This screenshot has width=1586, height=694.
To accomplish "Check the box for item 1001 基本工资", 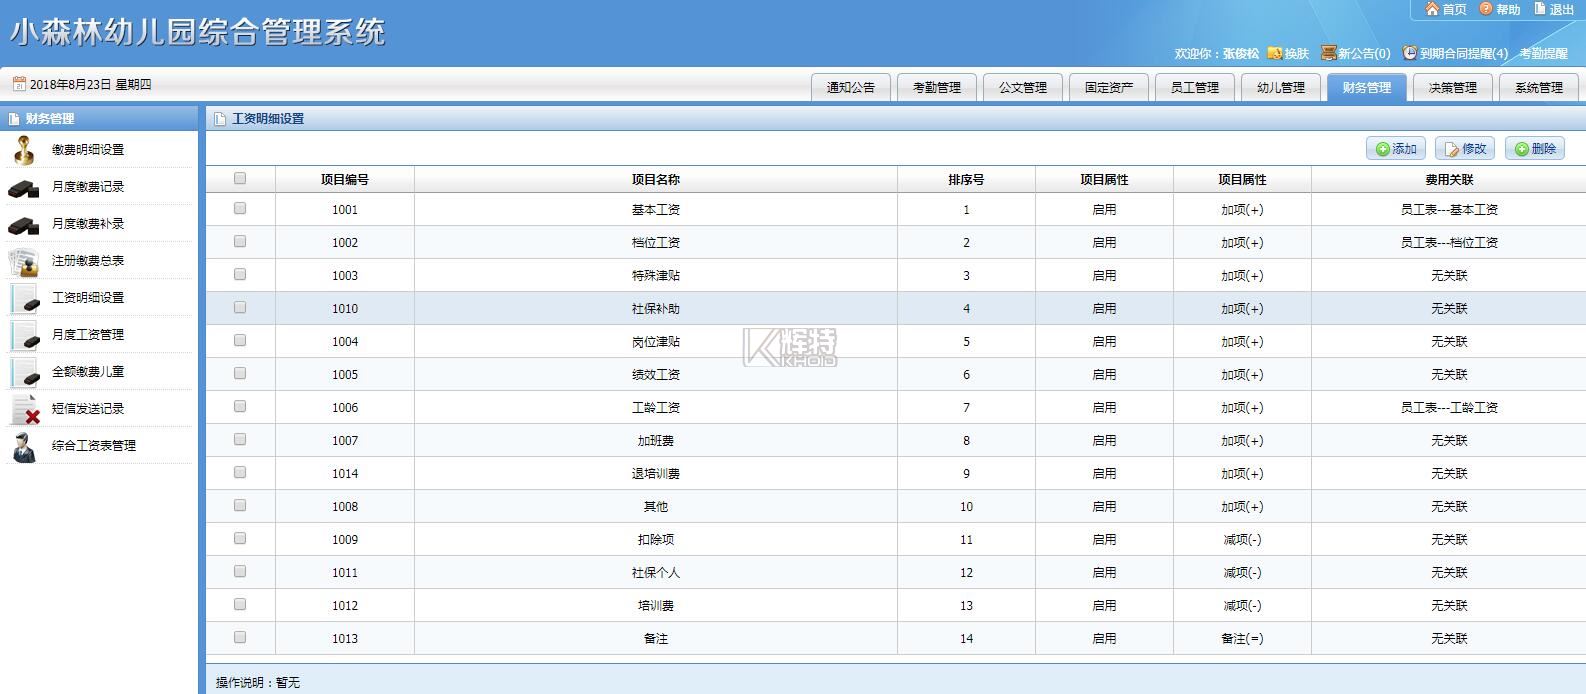I will tap(240, 209).
